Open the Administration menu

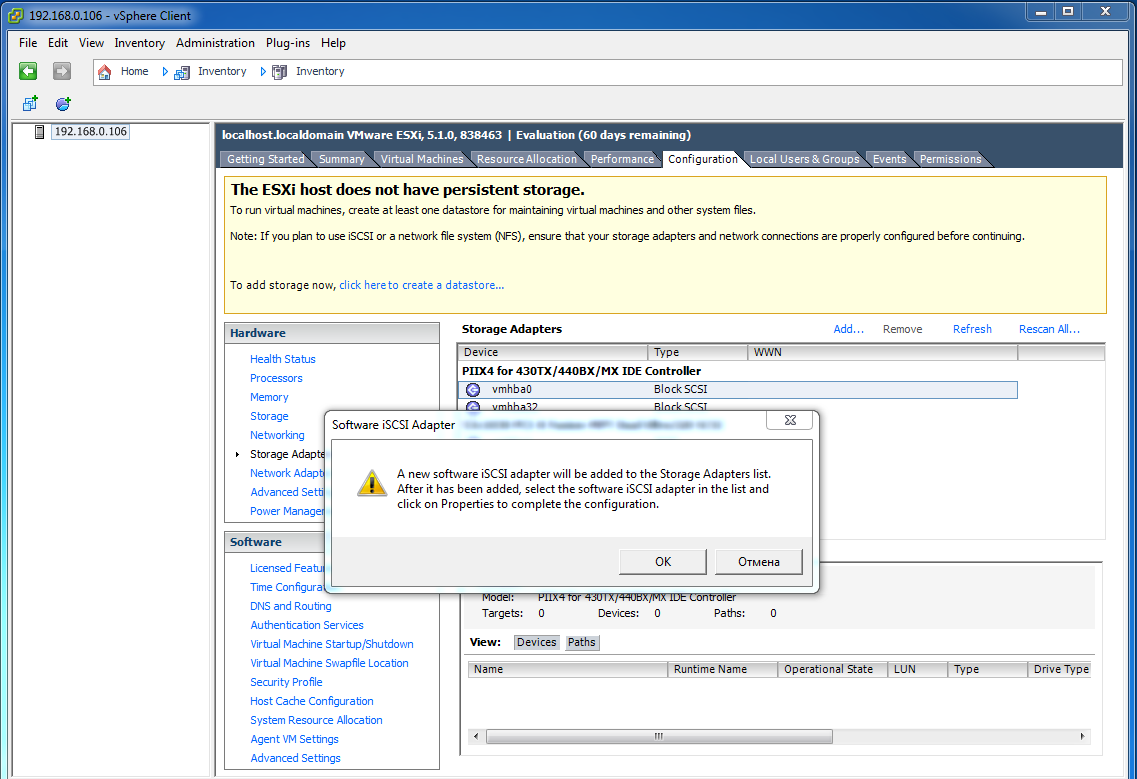[x=215, y=43]
